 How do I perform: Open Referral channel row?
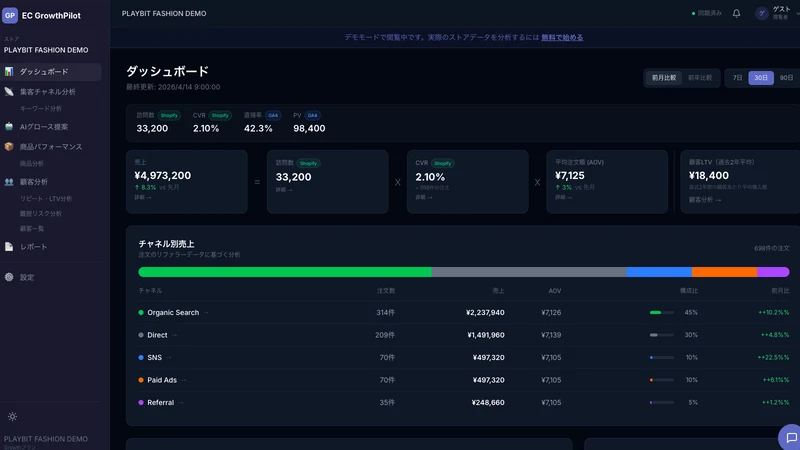(x=463, y=403)
